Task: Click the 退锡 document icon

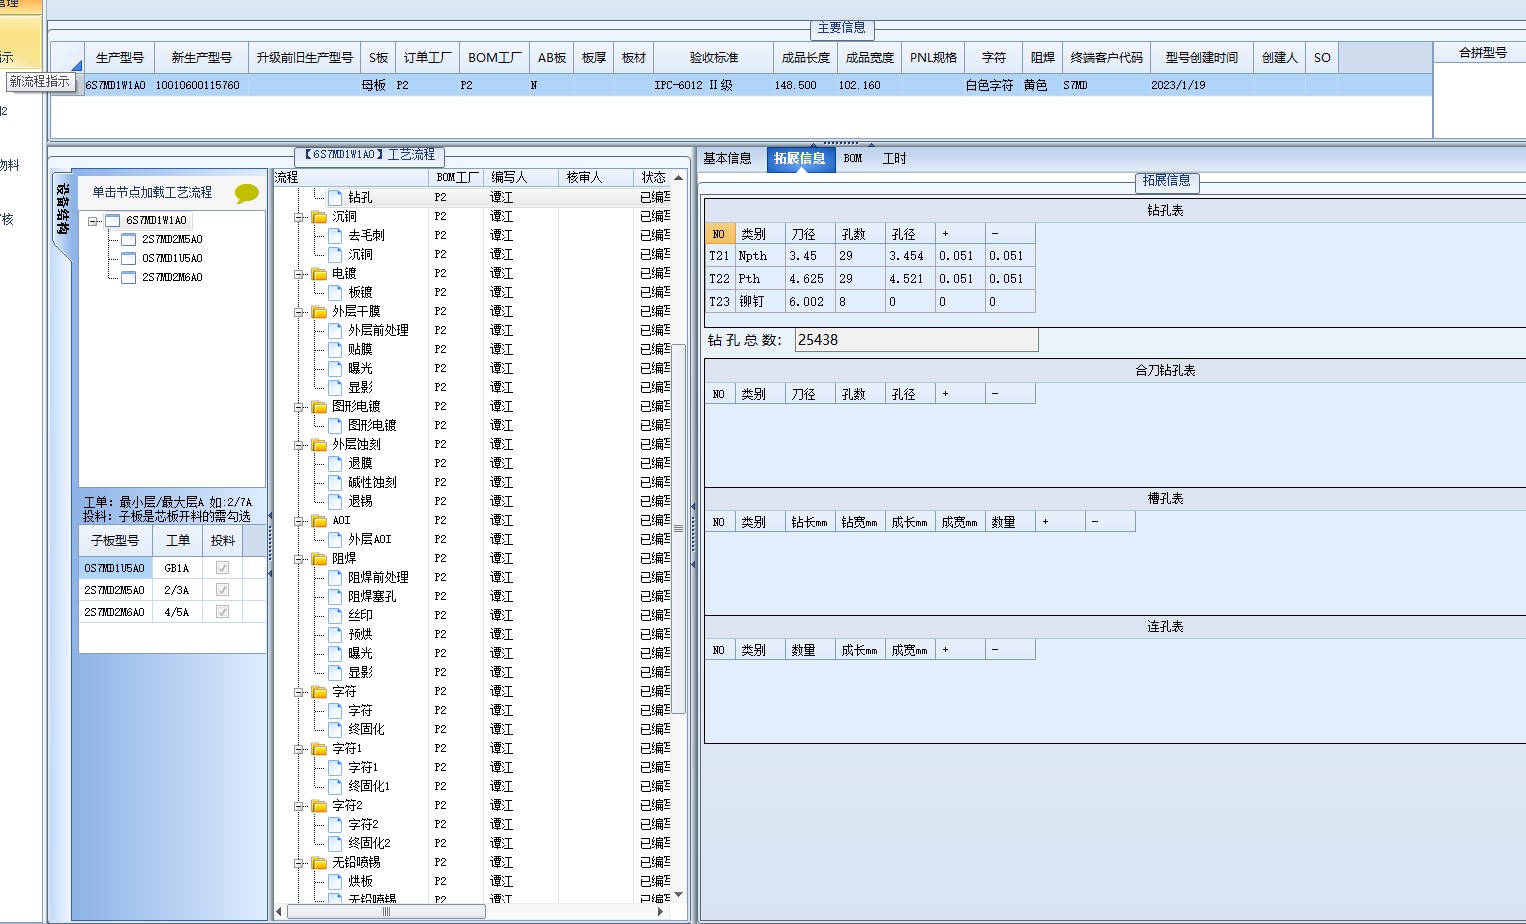Action: (x=335, y=502)
